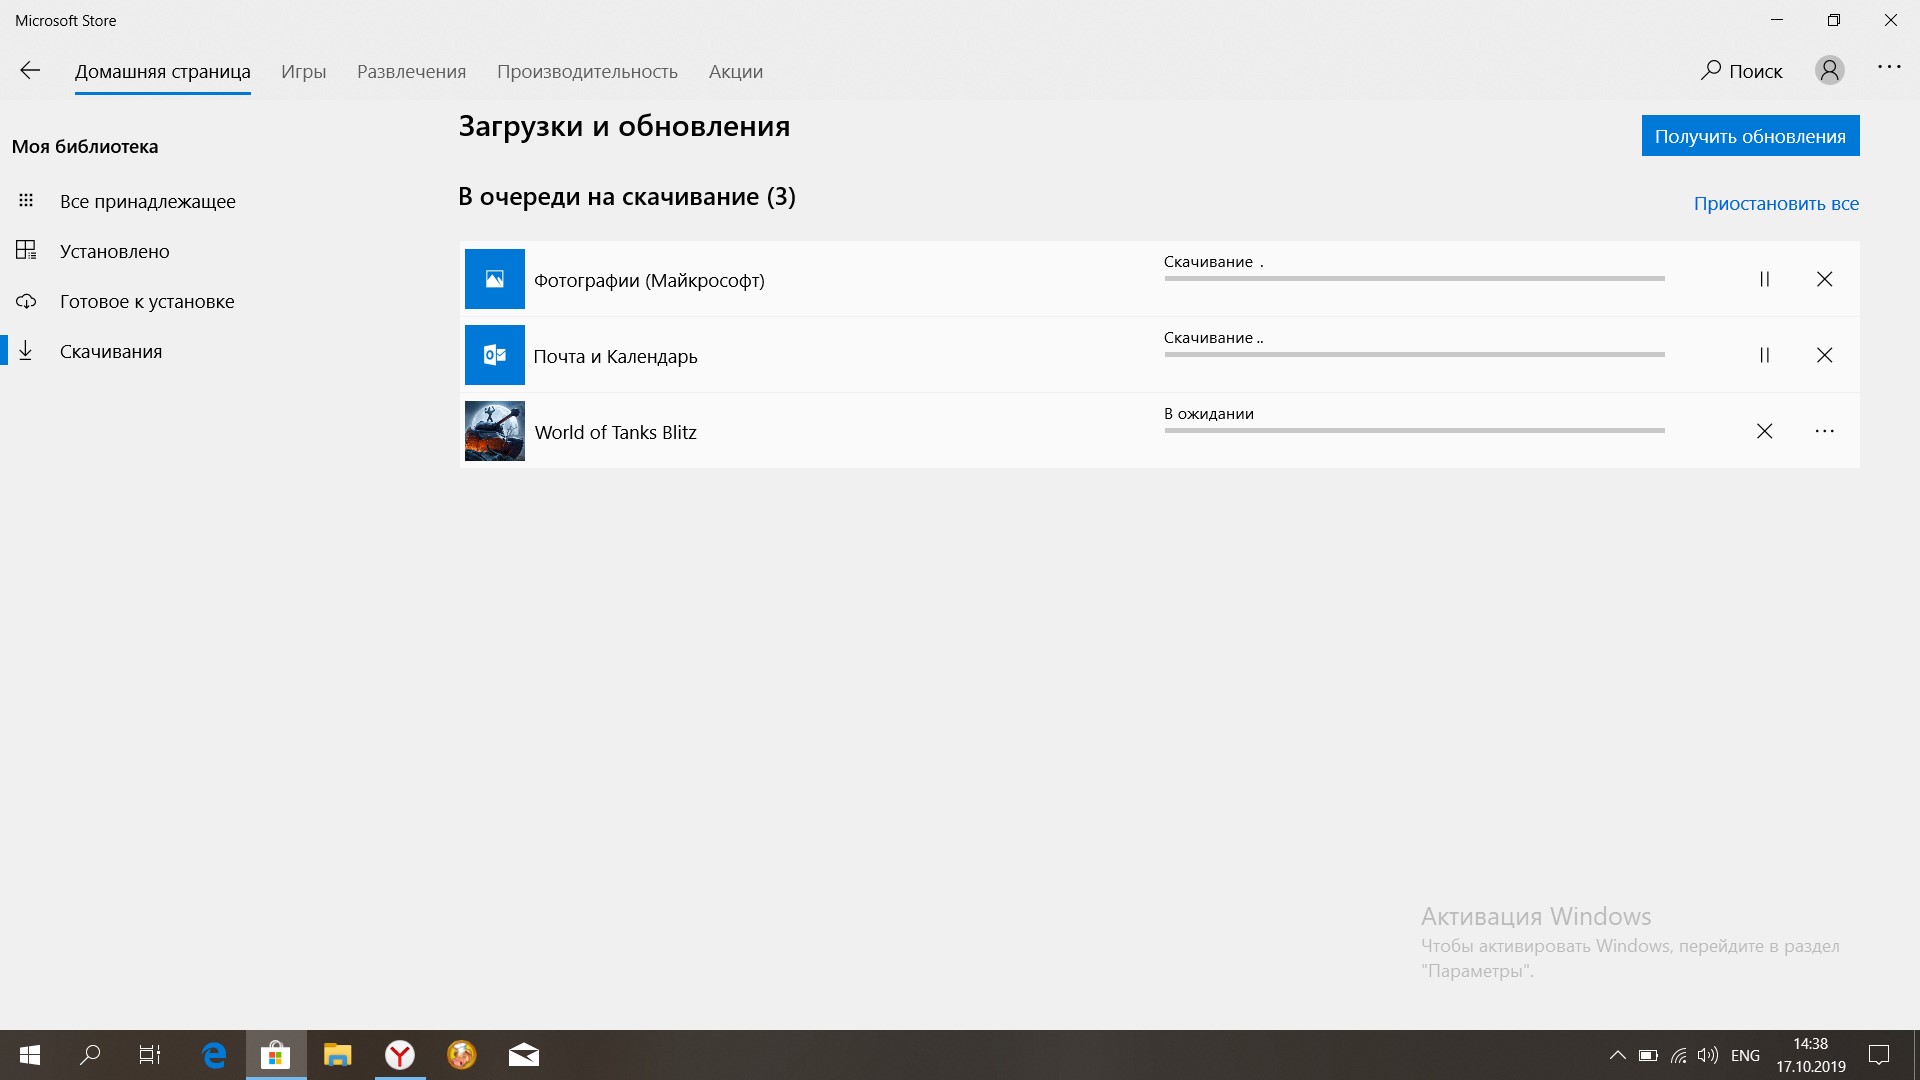Click the World of Tanks Blitz progress bar
Image resolution: width=1920 pixels, height=1080 pixels.
click(x=1415, y=431)
